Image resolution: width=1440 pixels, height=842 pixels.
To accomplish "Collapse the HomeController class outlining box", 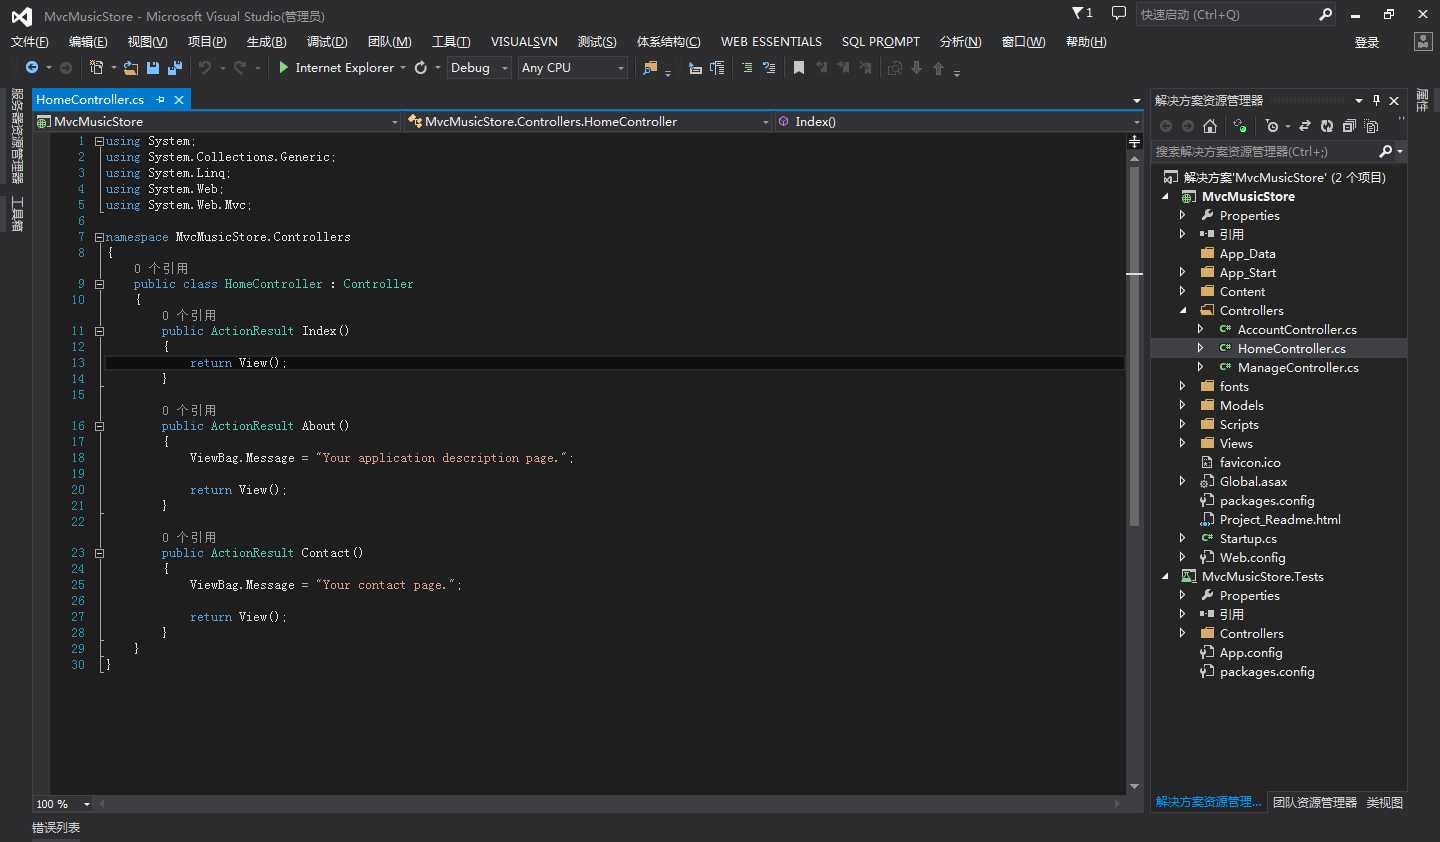I will tap(99, 284).
